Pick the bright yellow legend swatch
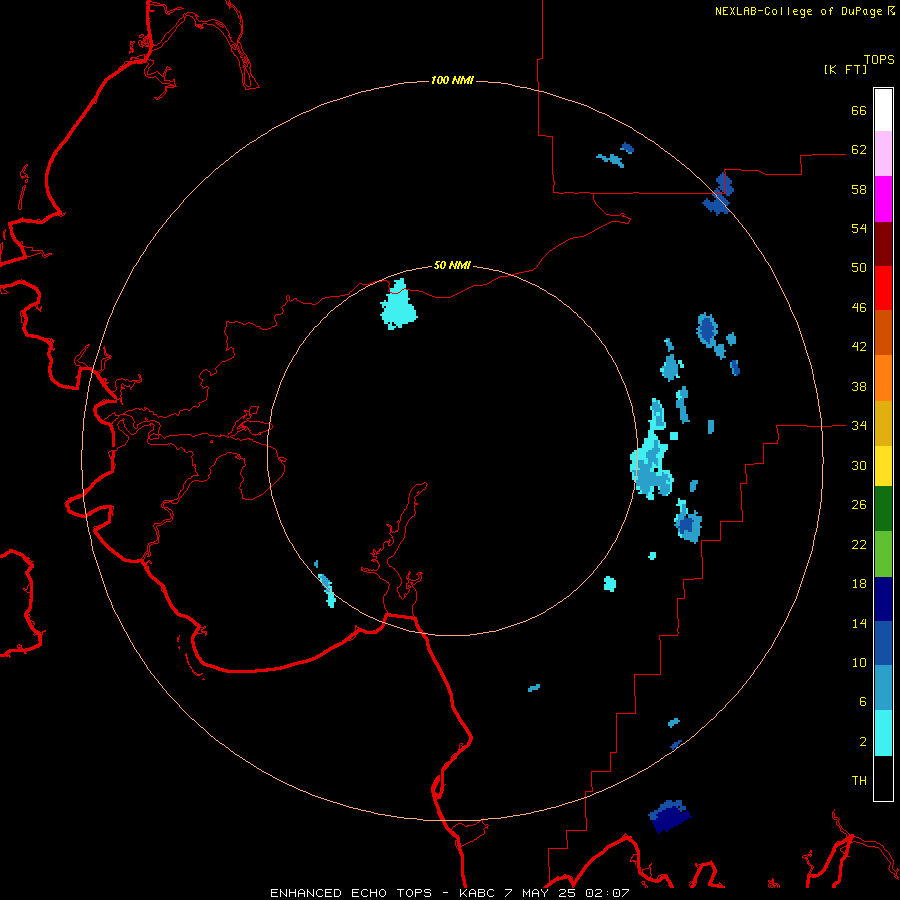Viewport: 900px width, 900px height. pyautogui.click(x=883, y=465)
